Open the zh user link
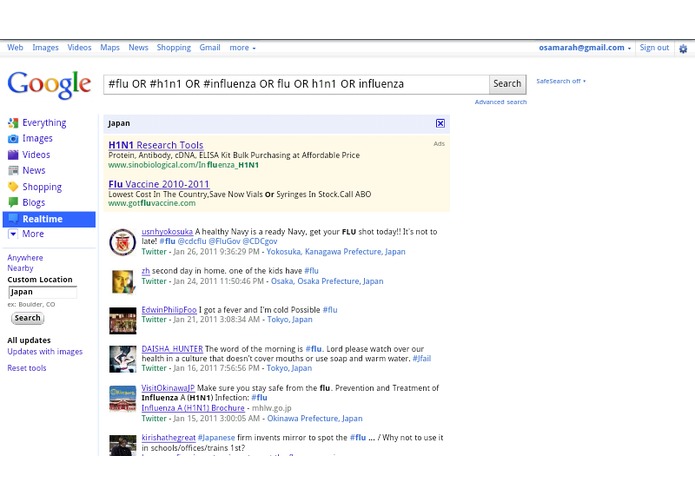The image size is (695, 494). pos(145,271)
